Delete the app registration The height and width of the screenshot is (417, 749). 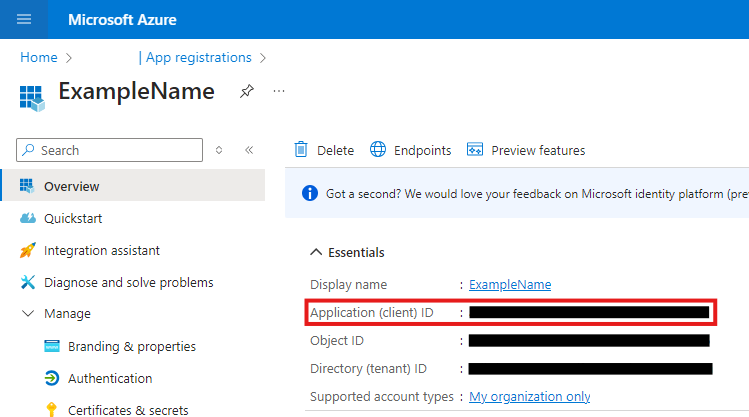pos(324,150)
